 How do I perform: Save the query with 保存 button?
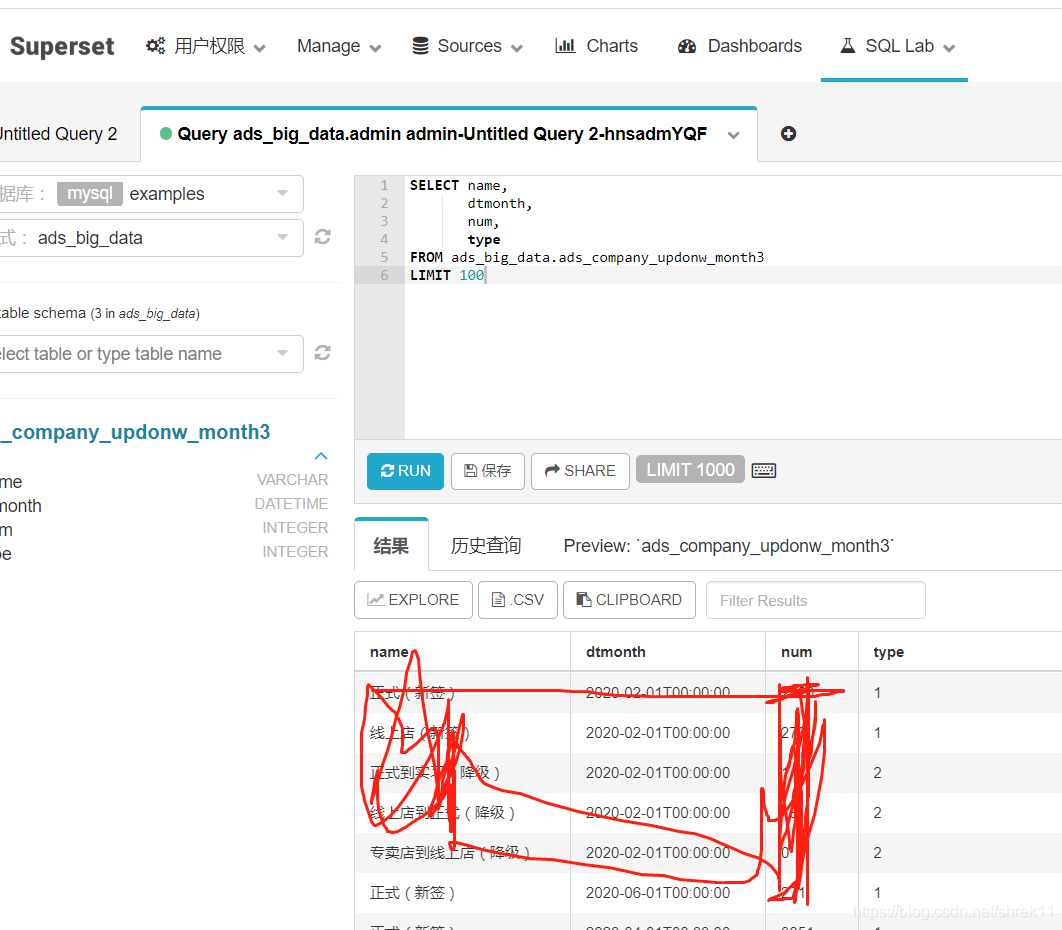pyautogui.click(x=488, y=471)
